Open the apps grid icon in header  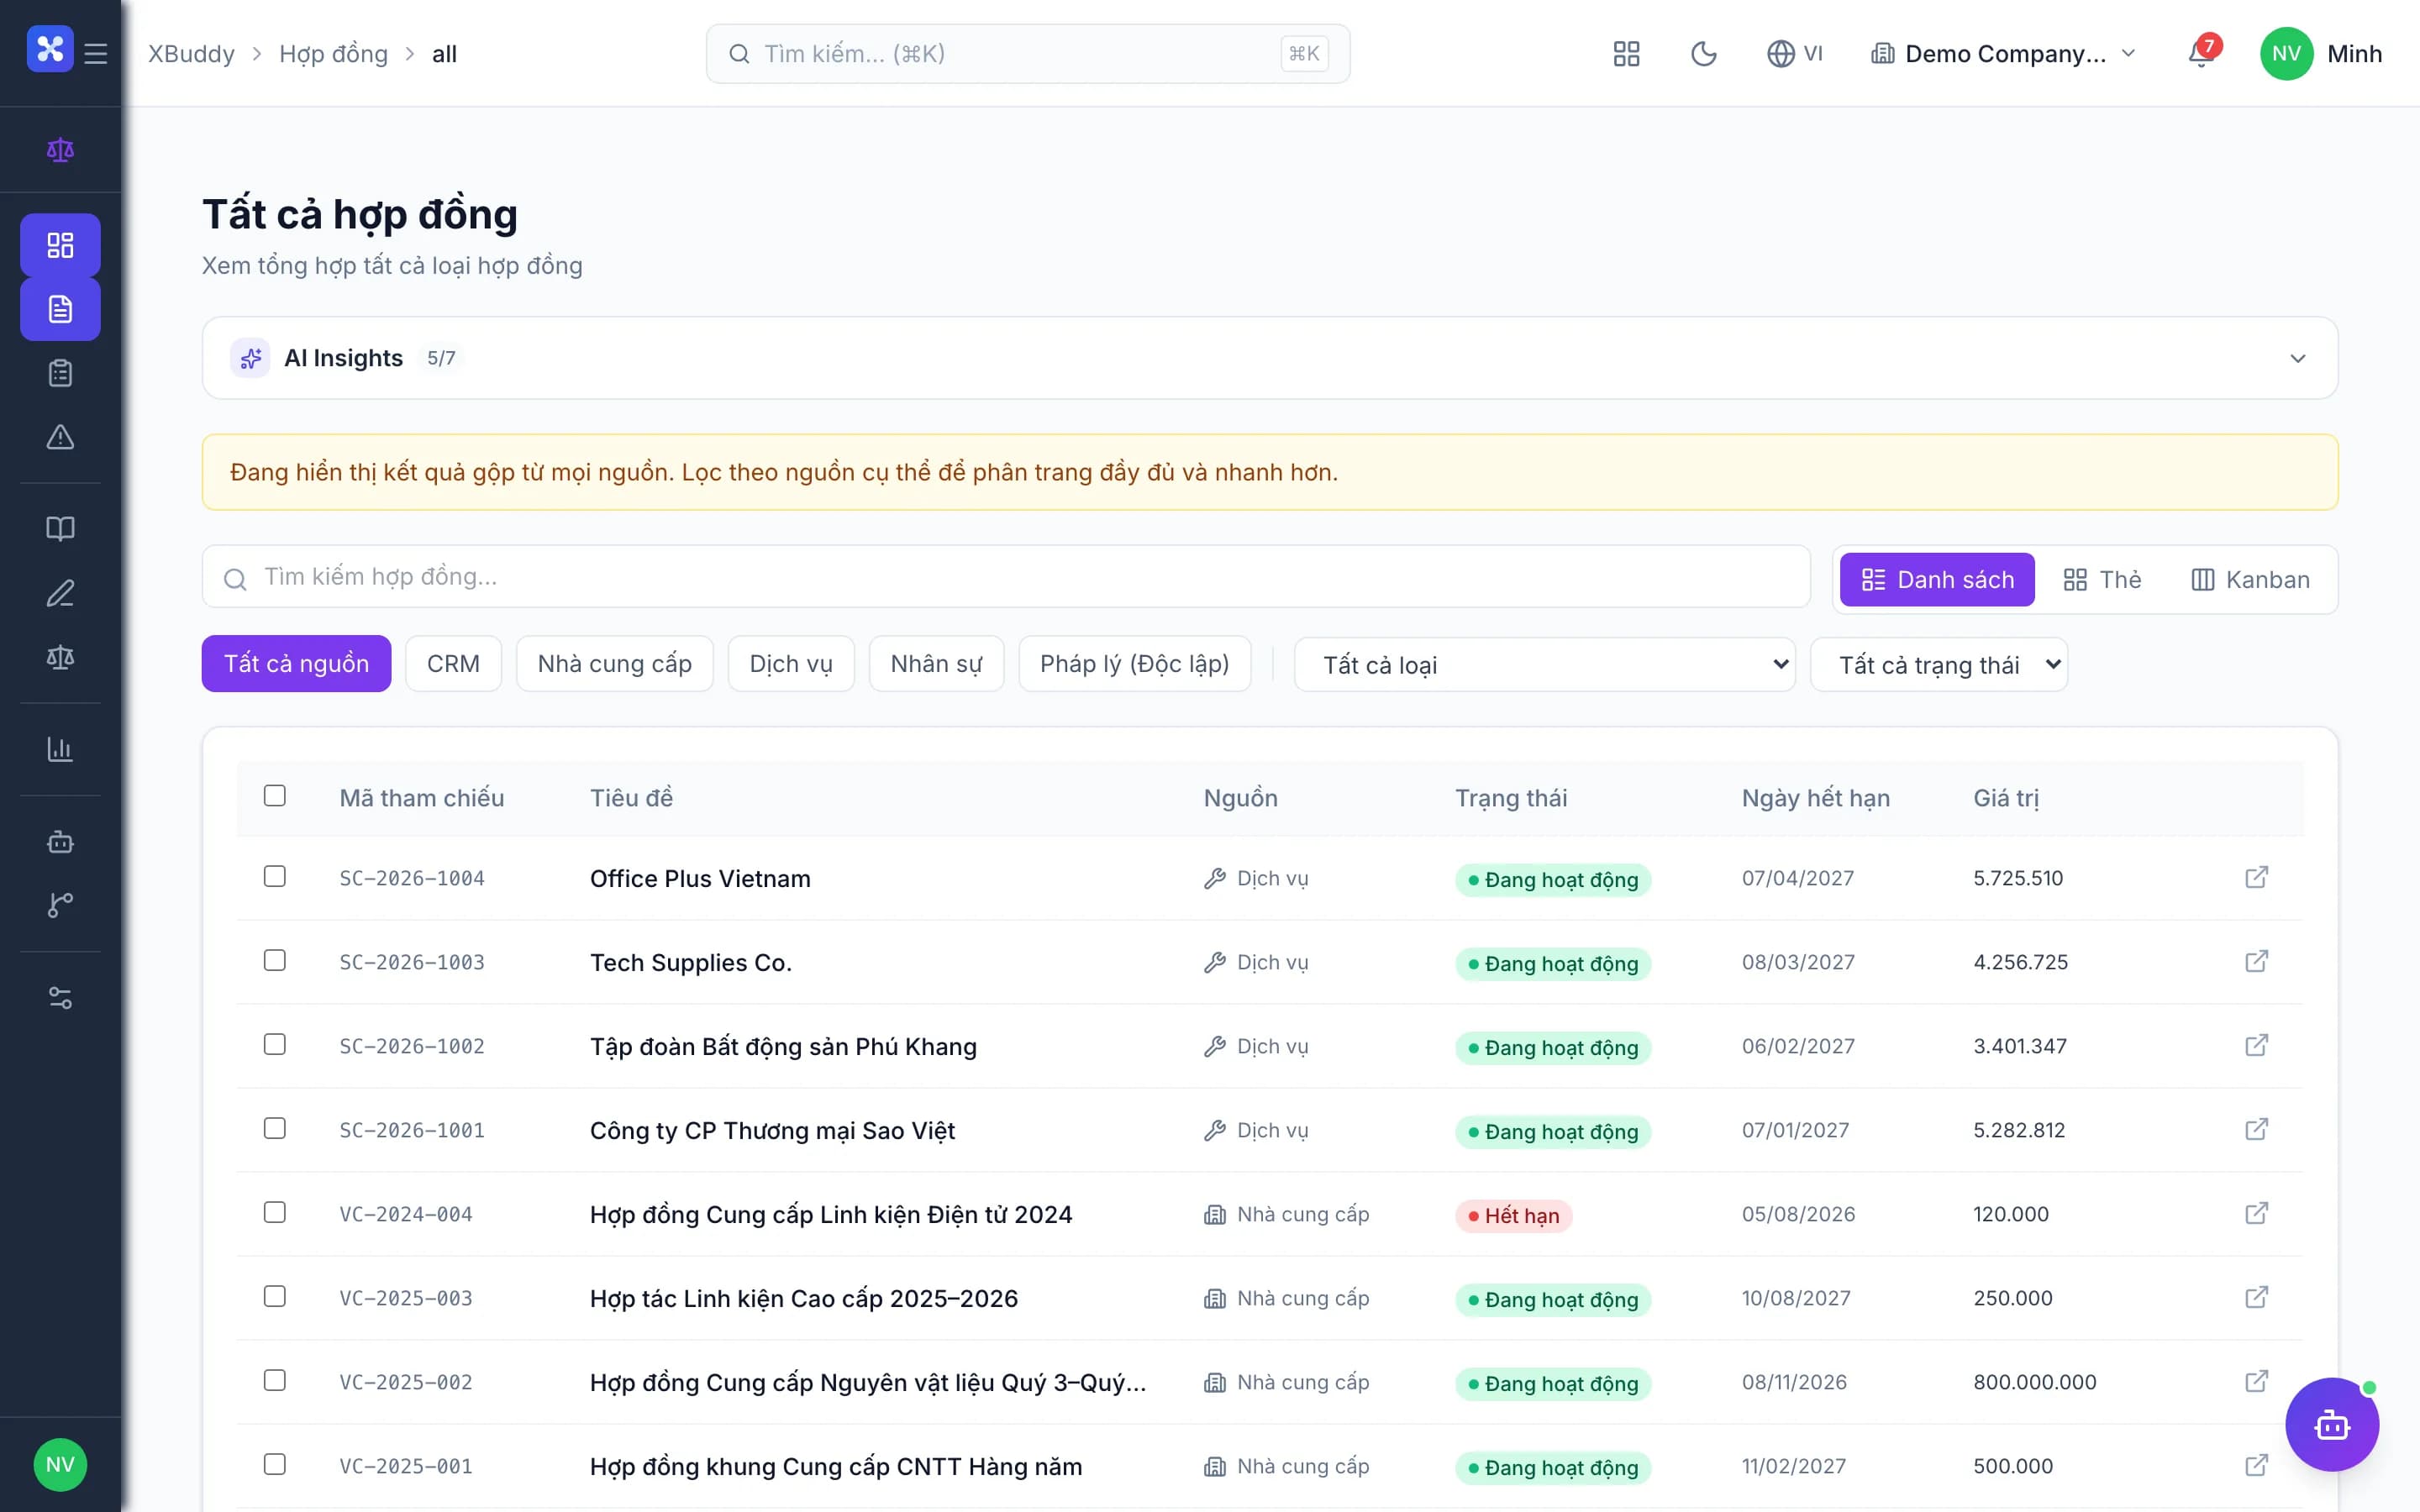pyautogui.click(x=1626, y=54)
